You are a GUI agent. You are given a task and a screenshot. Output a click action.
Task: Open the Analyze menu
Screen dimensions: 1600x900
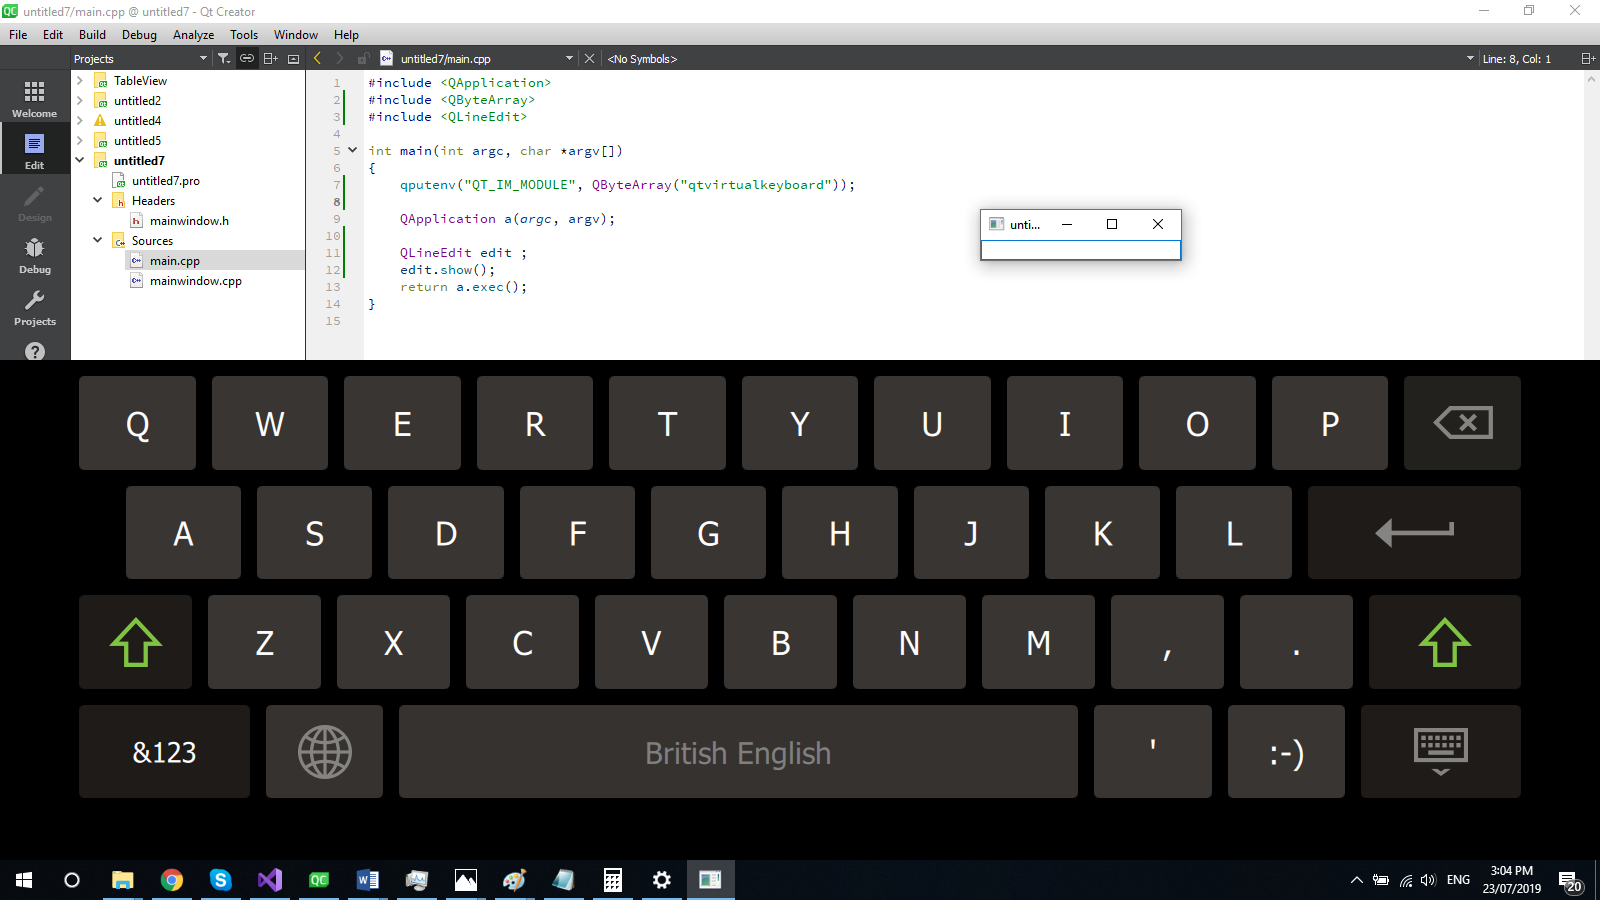(x=193, y=35)
